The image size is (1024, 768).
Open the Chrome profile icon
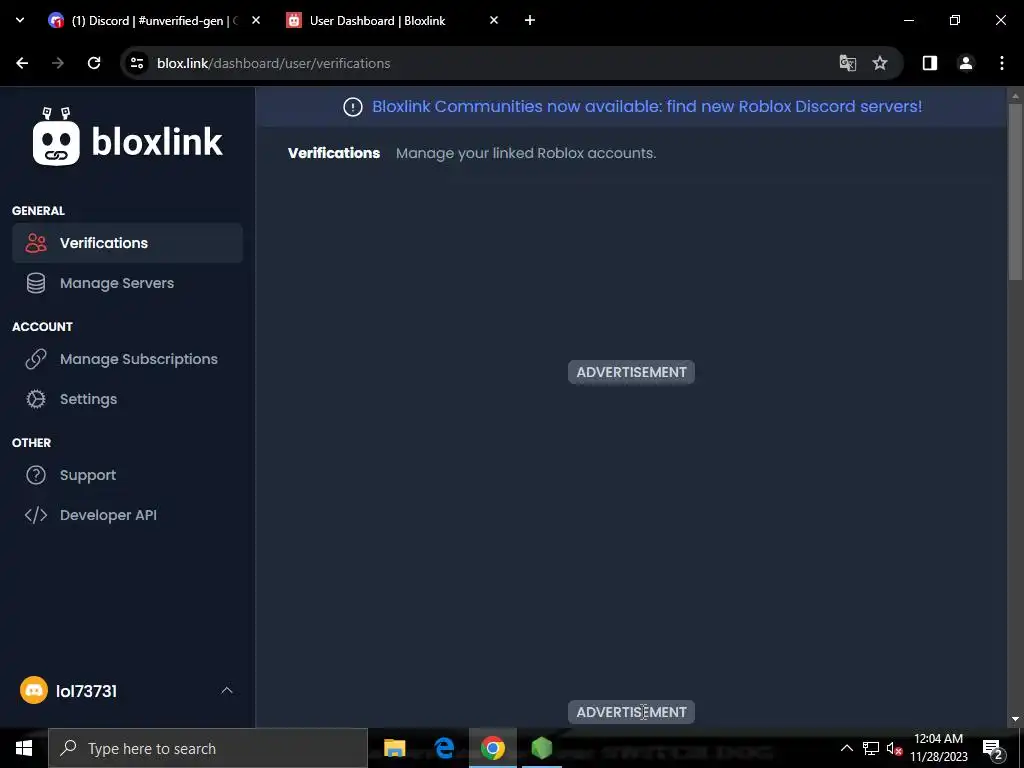[966, 63]
